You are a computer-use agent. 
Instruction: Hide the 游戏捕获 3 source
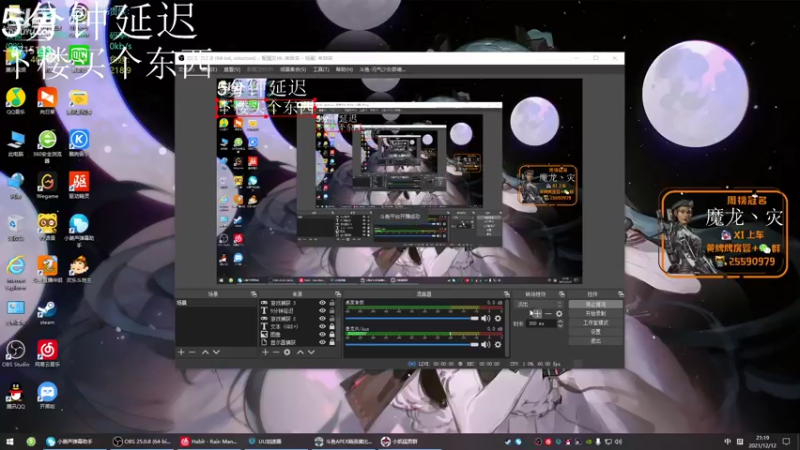[322, 303]
